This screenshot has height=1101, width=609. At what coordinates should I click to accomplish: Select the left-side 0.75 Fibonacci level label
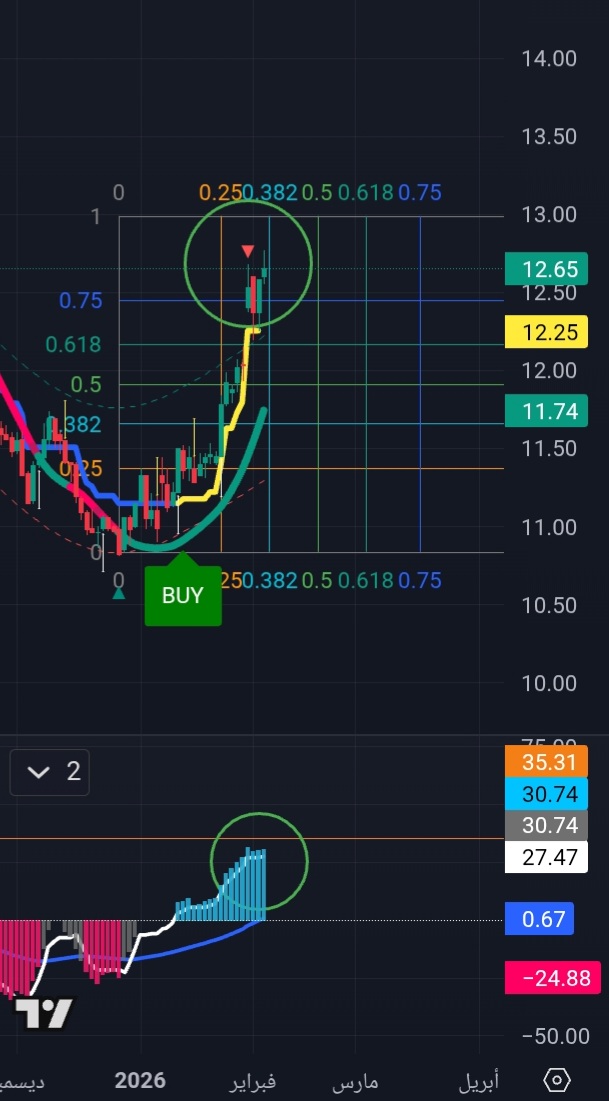tap(80, 300)
